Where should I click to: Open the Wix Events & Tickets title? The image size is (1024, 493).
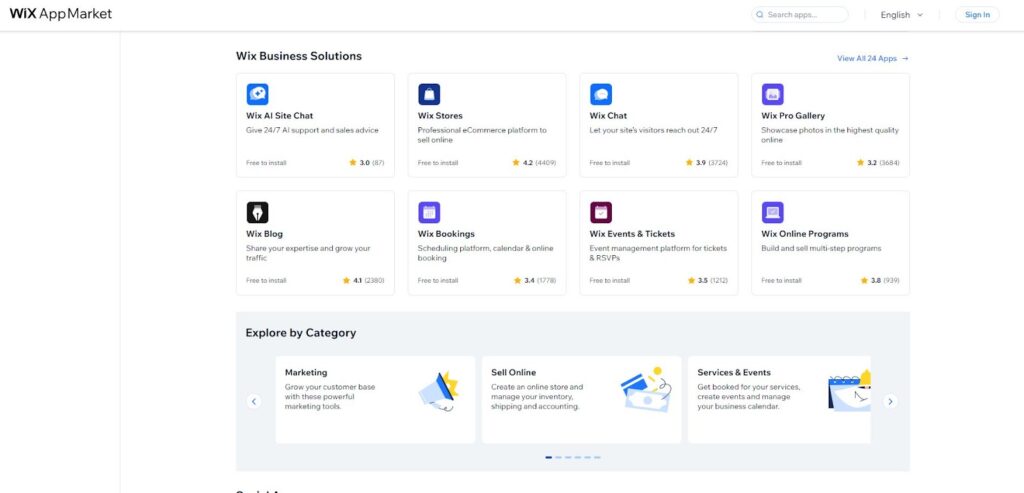point(632,234)
